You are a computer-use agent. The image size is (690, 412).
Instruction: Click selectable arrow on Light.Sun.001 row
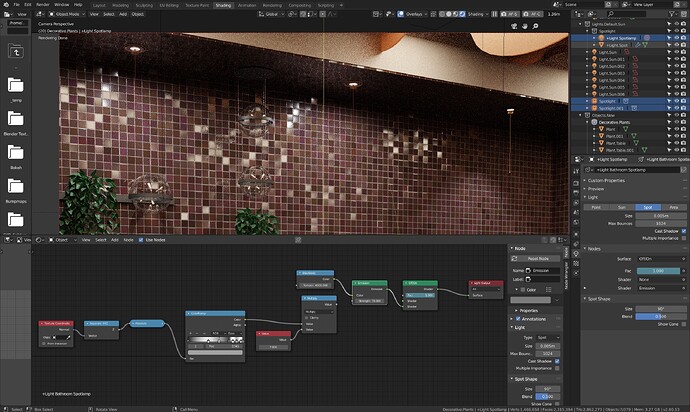[669, 59]
